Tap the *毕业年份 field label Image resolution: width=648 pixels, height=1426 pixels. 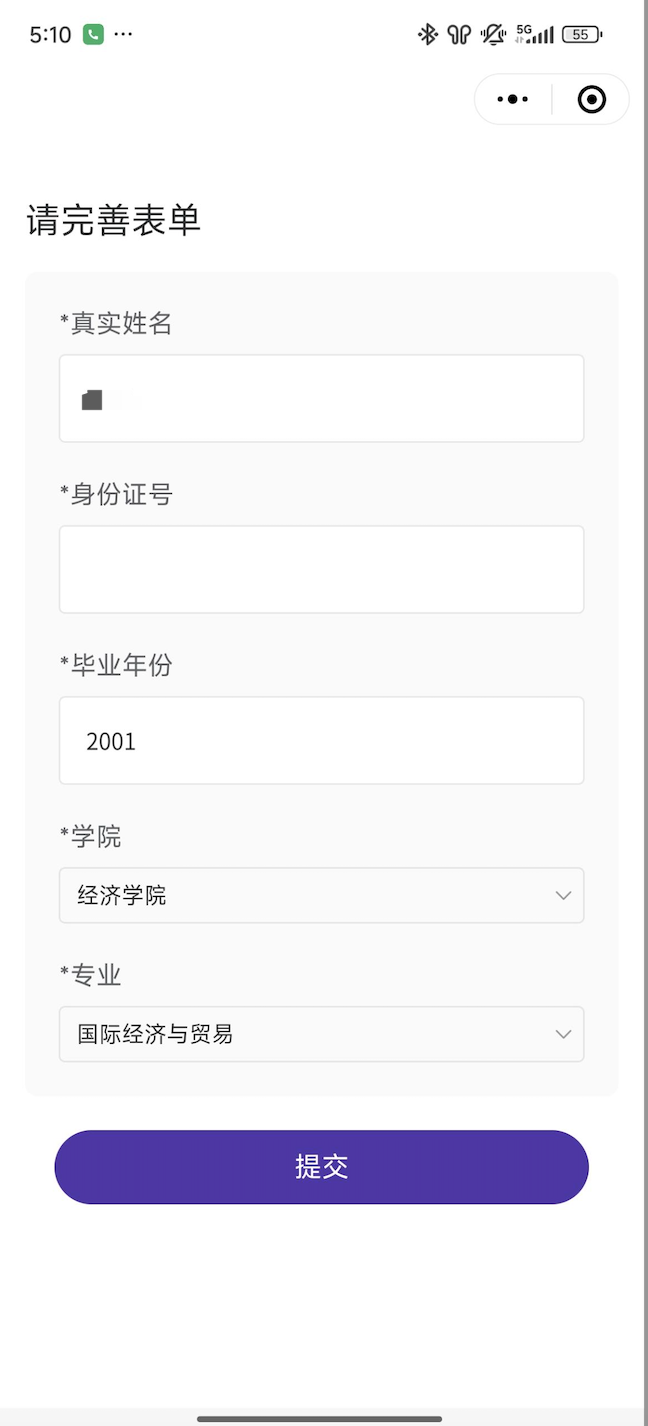tap(116, 665)
